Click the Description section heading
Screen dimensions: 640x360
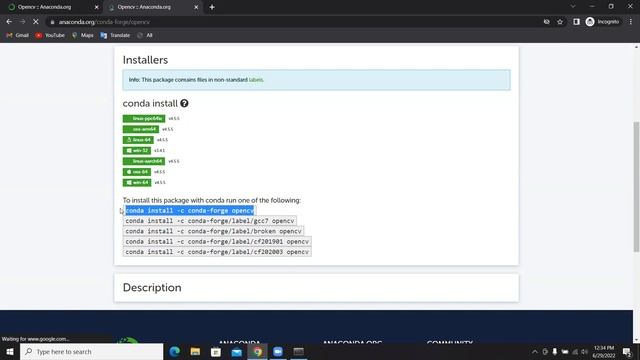[152, 287]
